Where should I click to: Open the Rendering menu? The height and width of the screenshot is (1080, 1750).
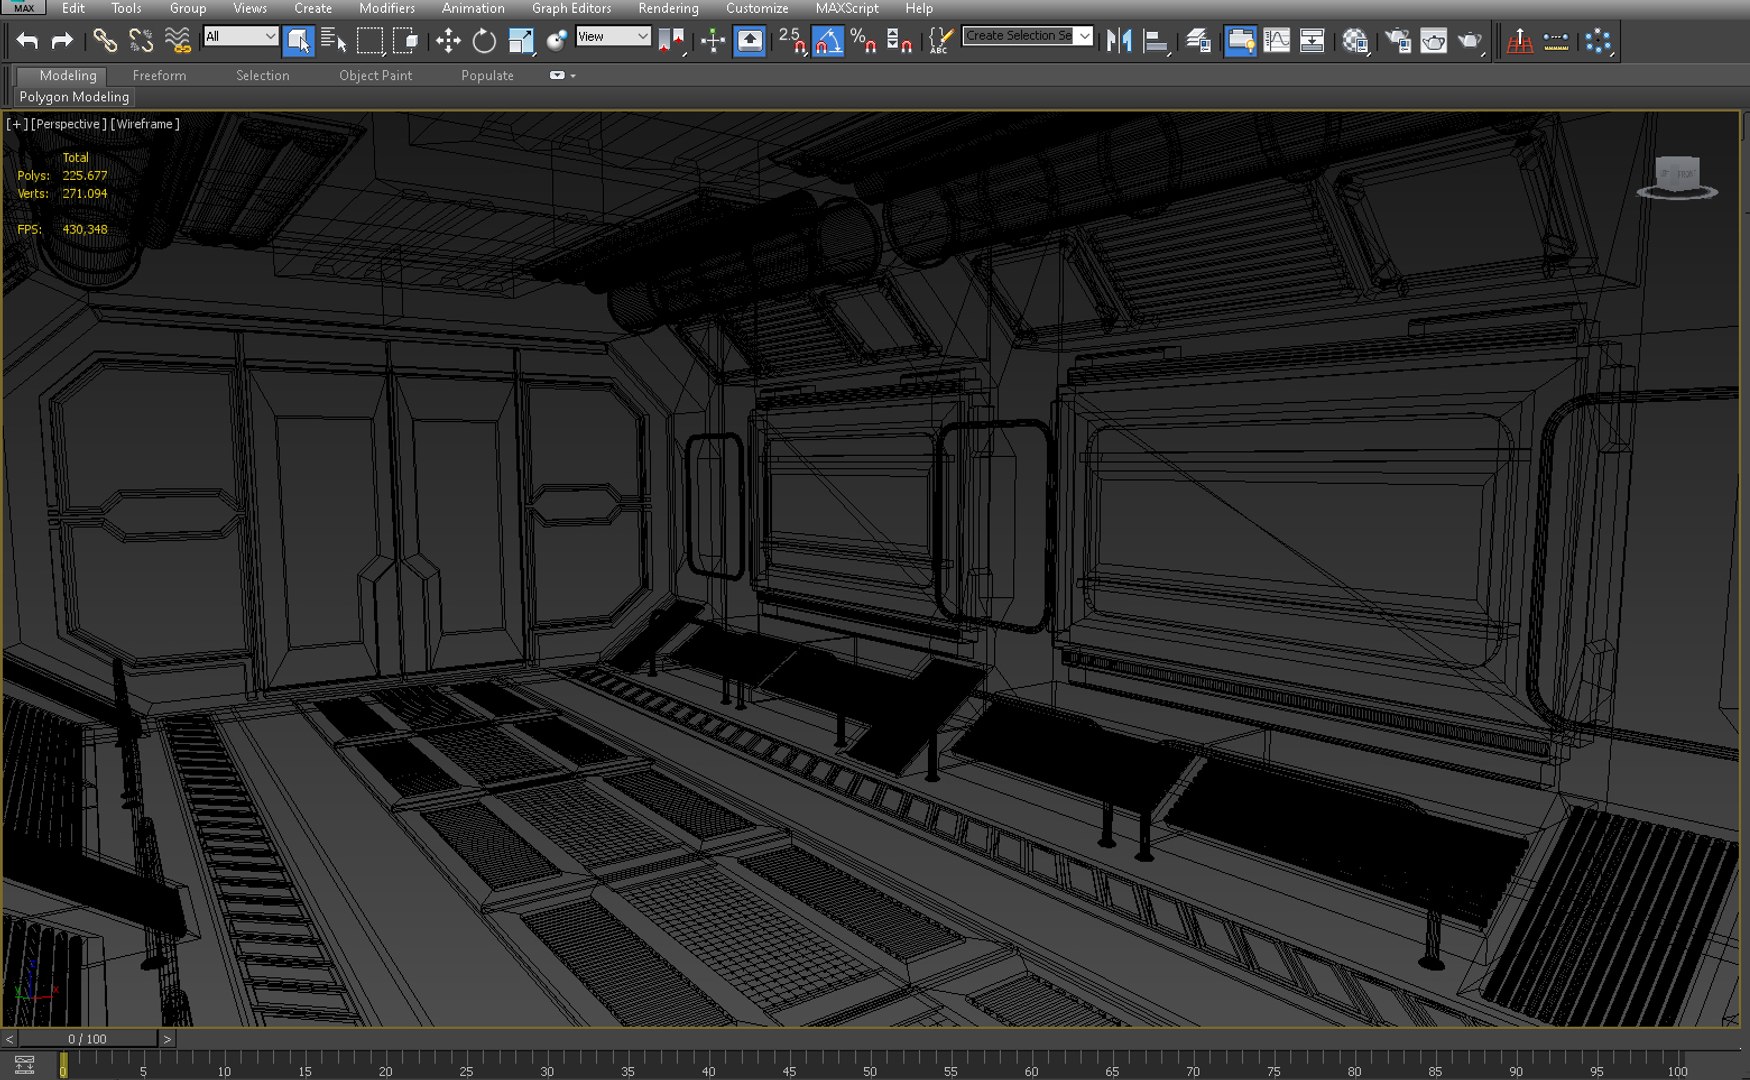click(x=668, y=8)
